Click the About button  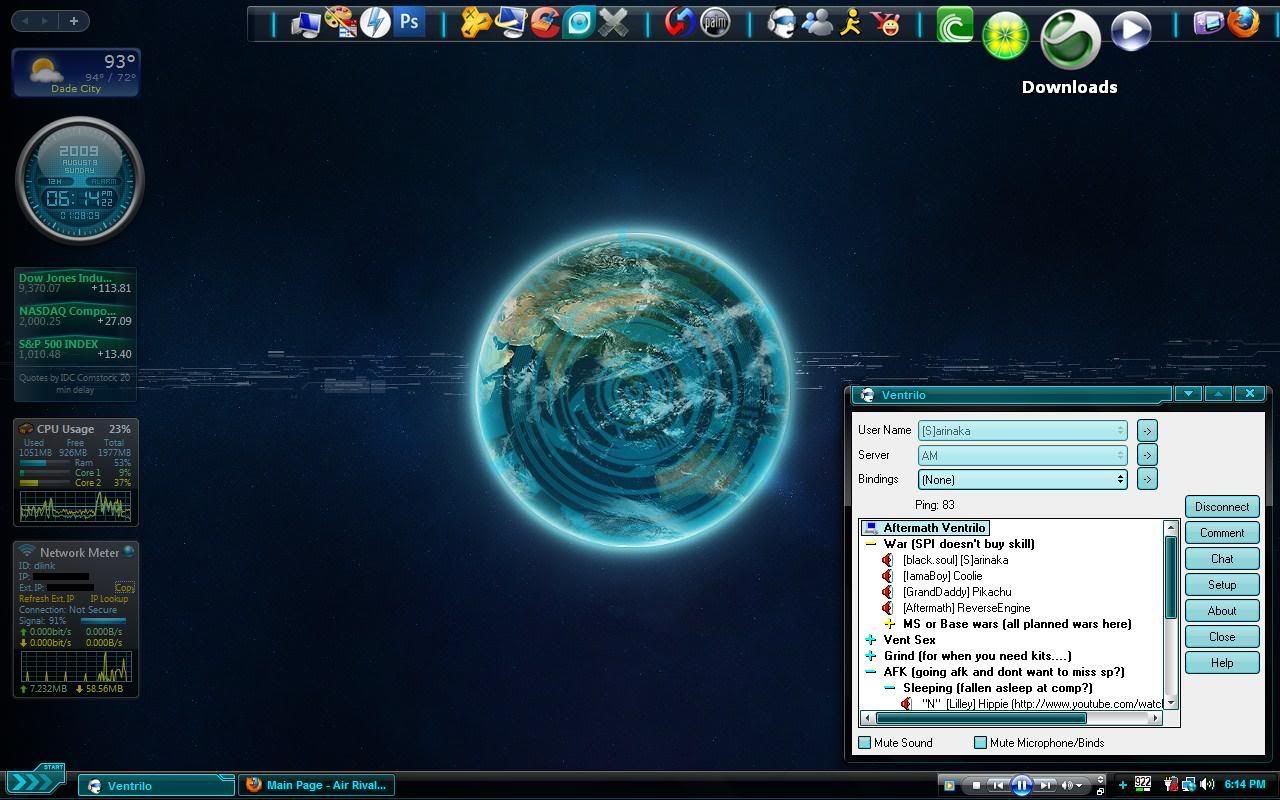click(x=1222, y=611)
